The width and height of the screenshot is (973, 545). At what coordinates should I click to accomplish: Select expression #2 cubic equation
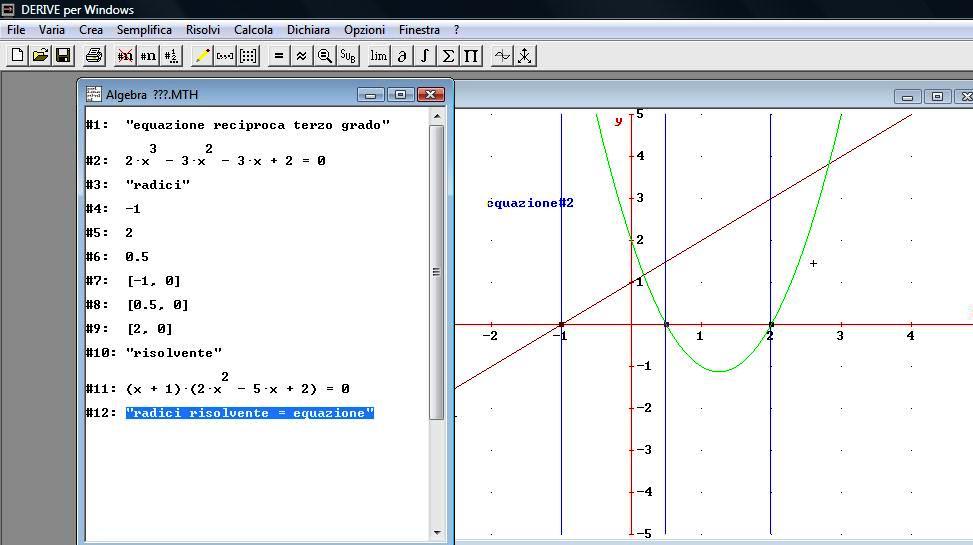tap(225, 155)
